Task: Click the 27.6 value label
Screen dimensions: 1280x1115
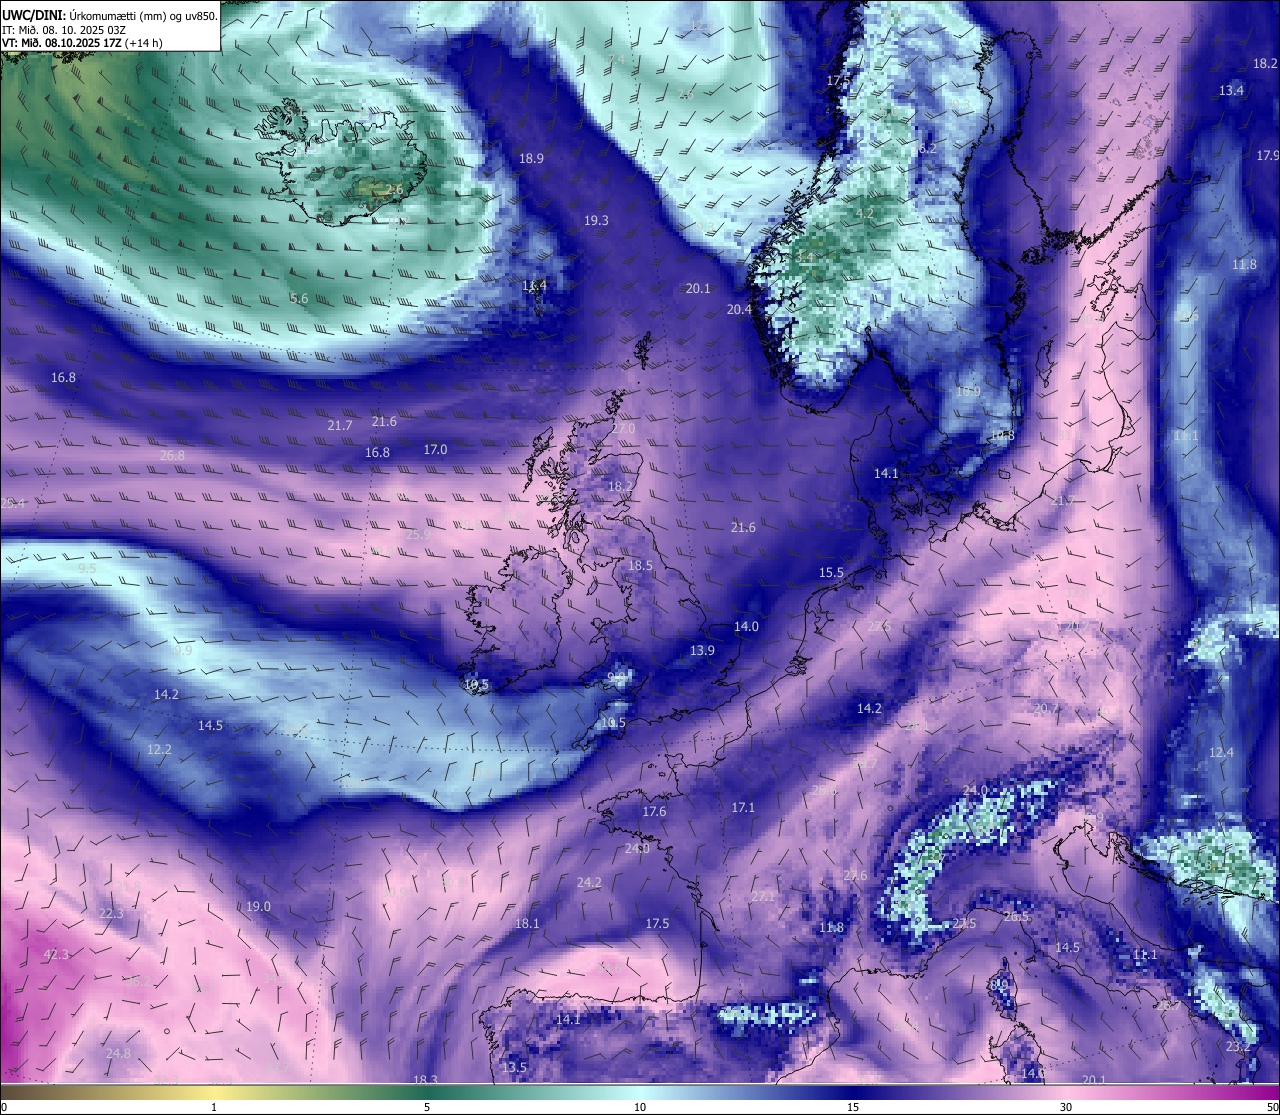Action: point(855,875)
